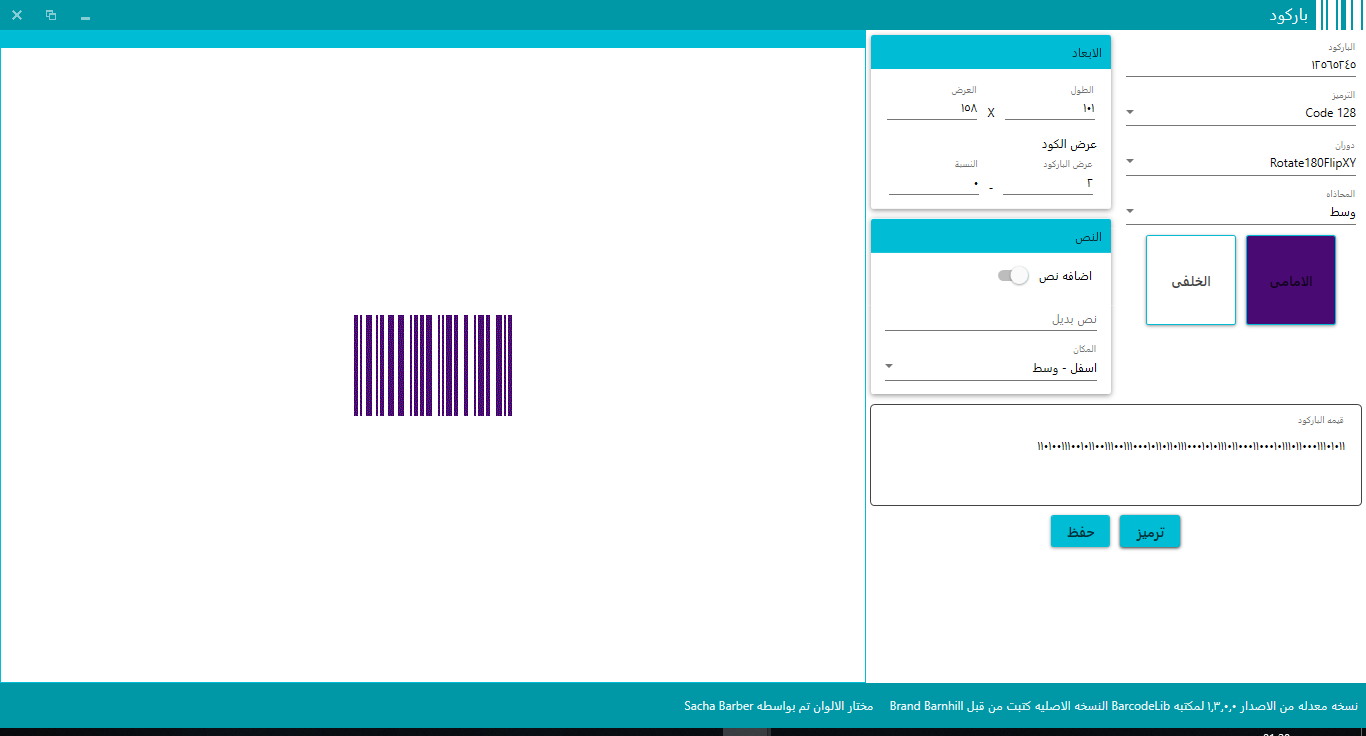Minimize the barcode window

tap(85, 16)
